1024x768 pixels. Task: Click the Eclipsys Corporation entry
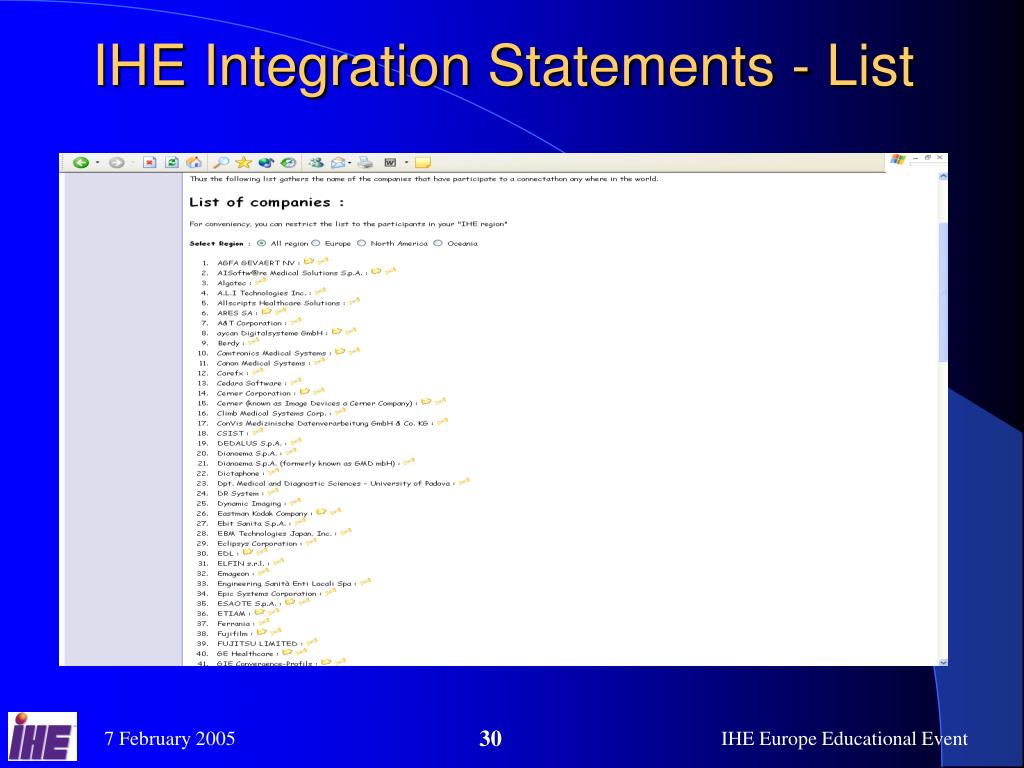click(x=257, y=543)
